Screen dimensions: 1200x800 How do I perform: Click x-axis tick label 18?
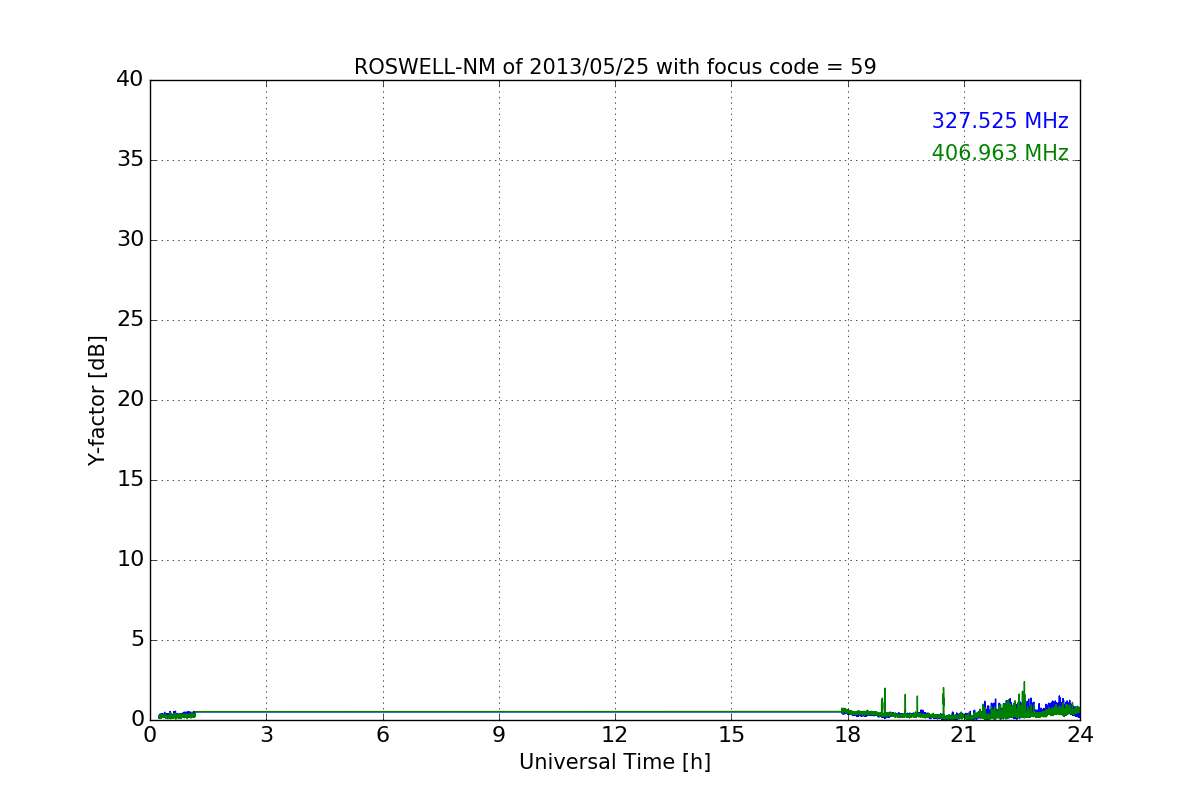(848, 735)
